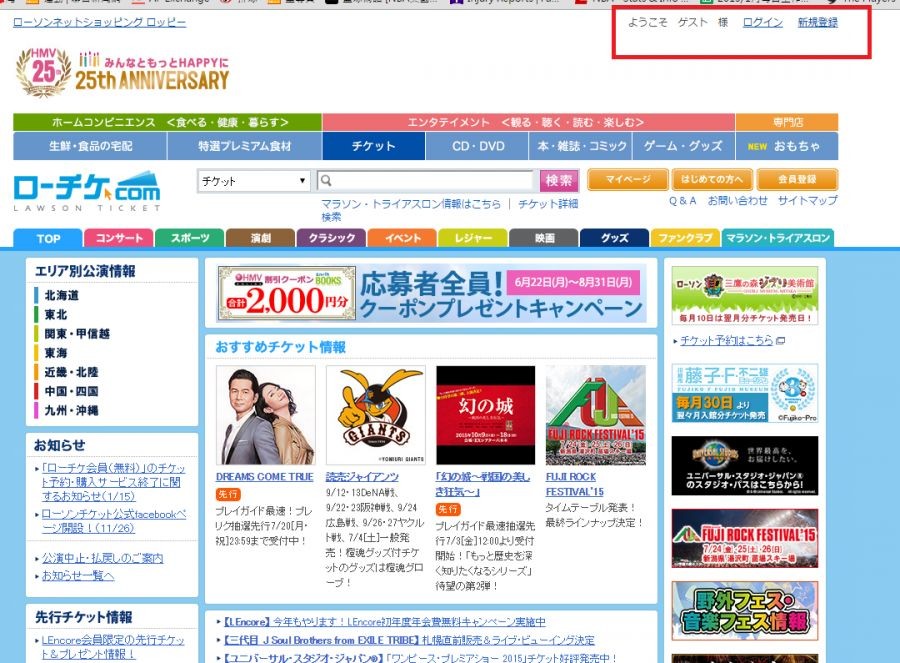The image size is (900, 663).
Task: Select the 本・雑誌・コミック menu item
Action: pyautogui.click(x=581, y=146)
